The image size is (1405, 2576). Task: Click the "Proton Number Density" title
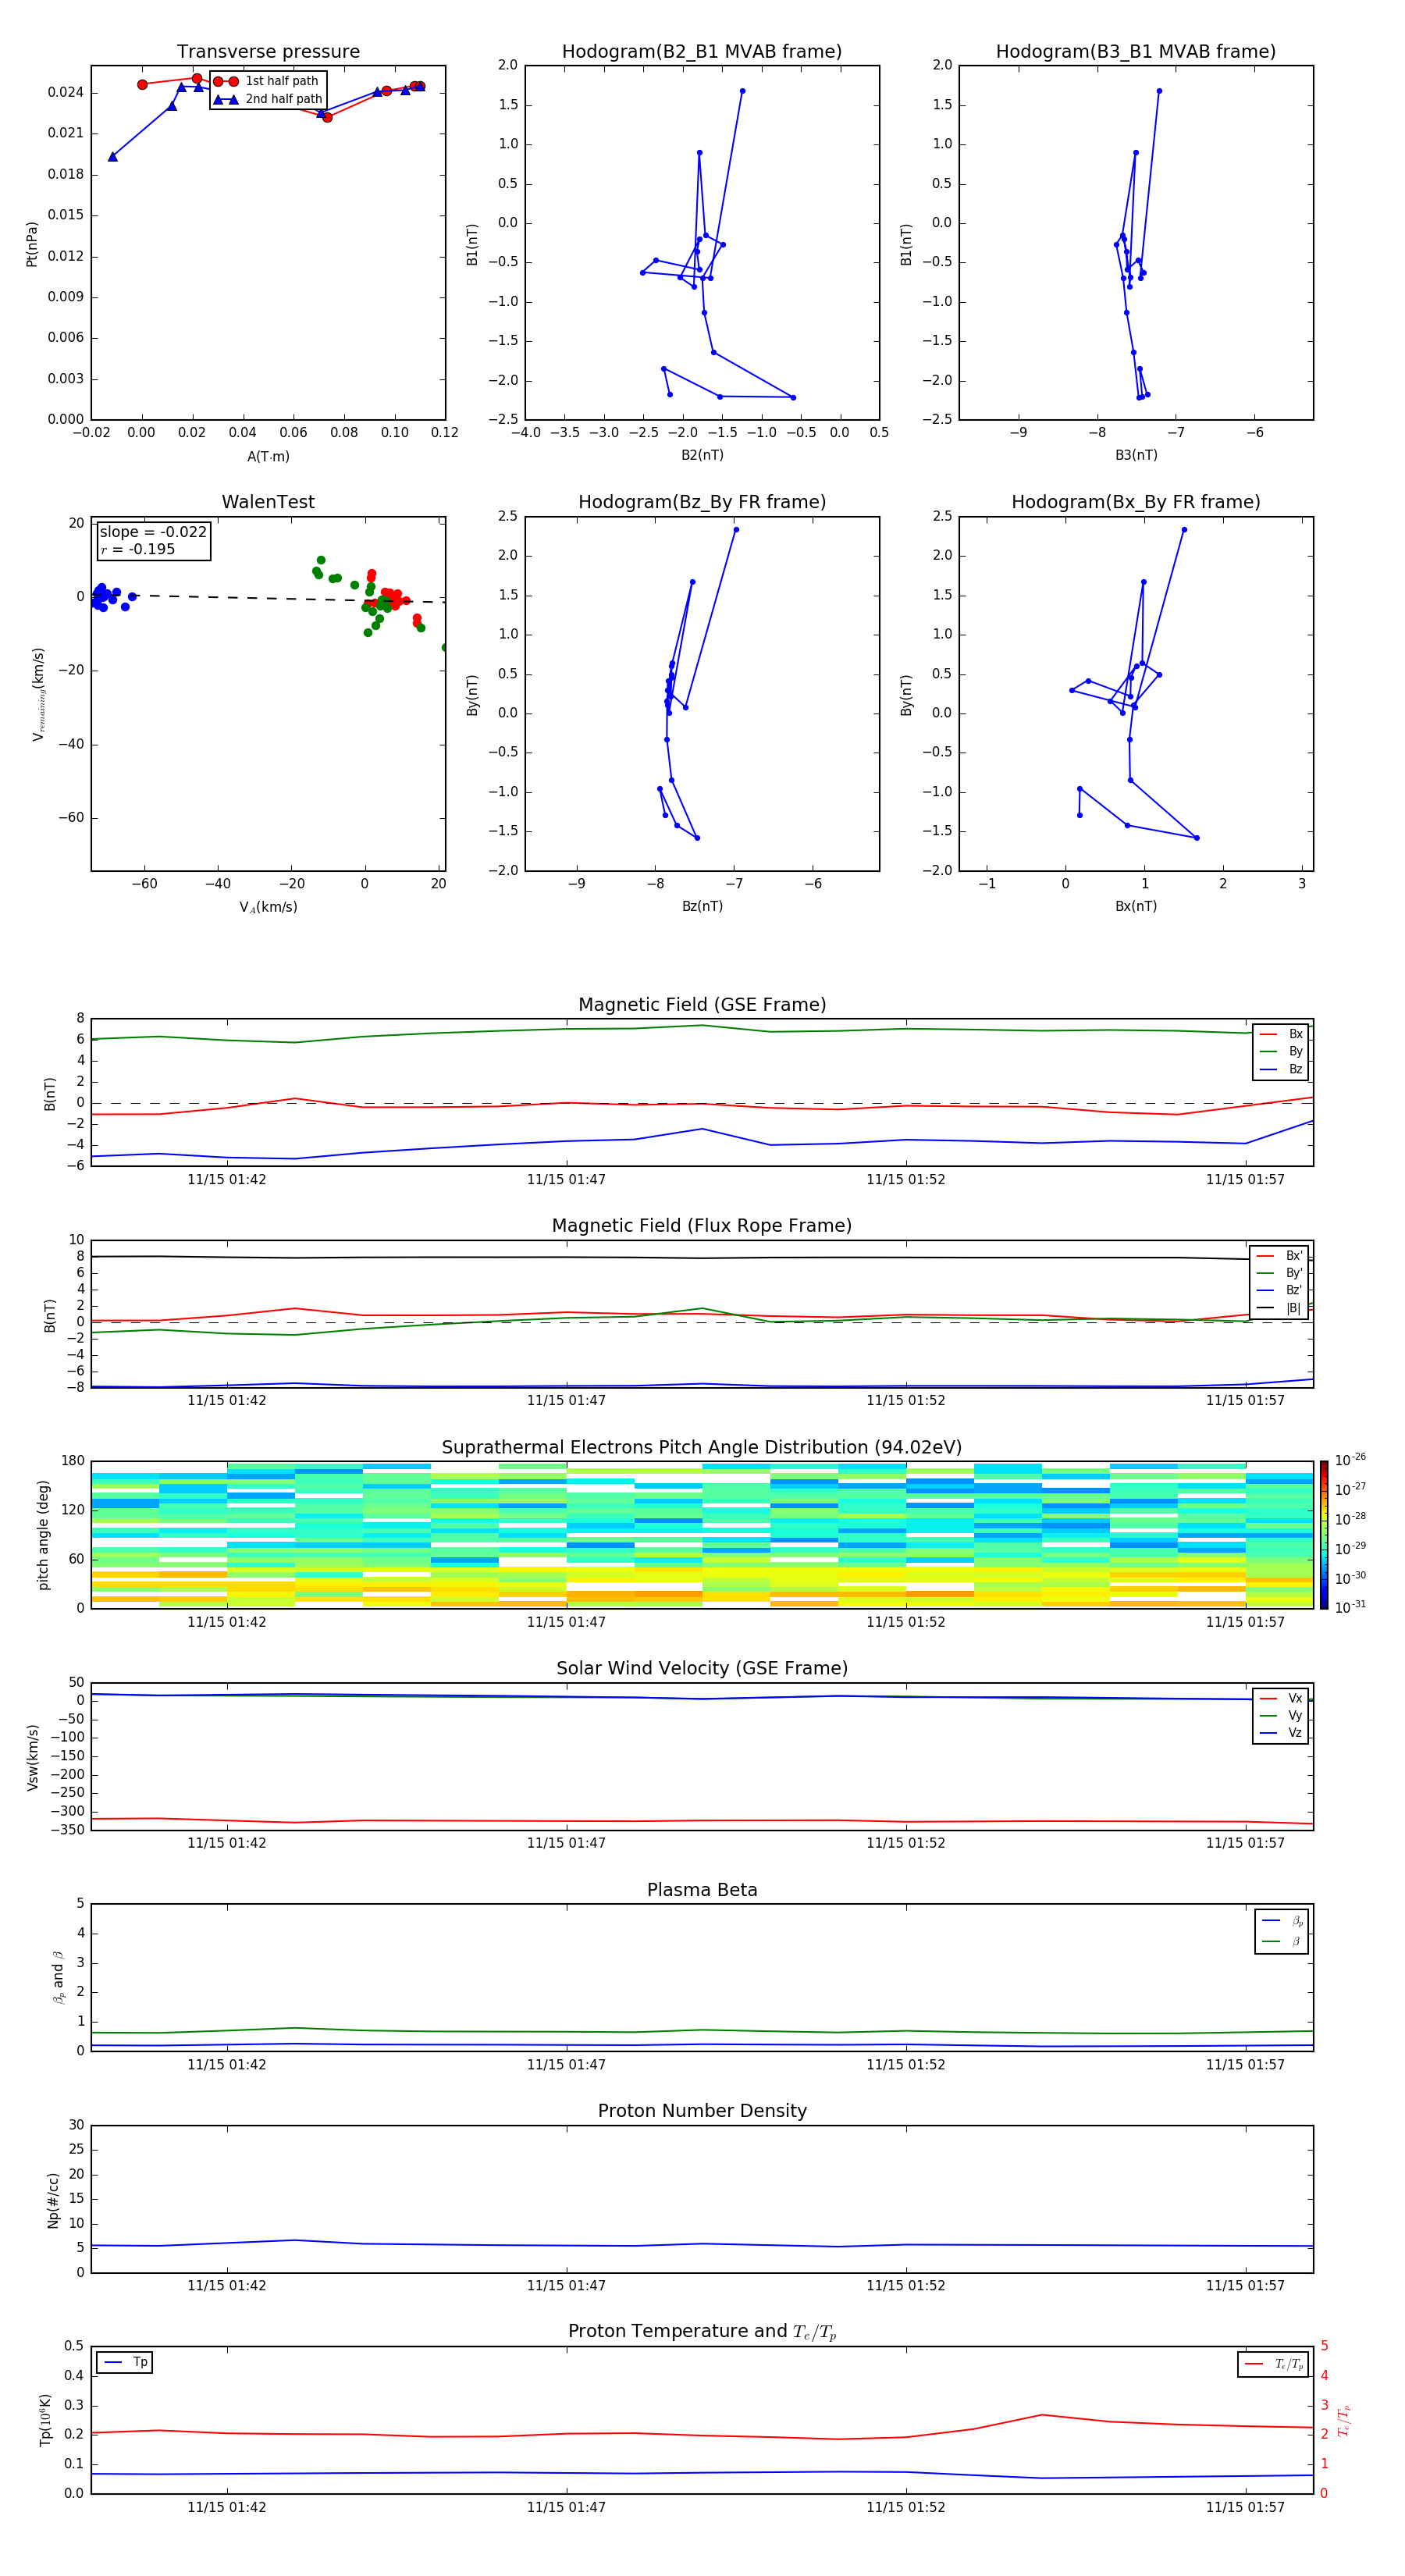coord(702,2111)
